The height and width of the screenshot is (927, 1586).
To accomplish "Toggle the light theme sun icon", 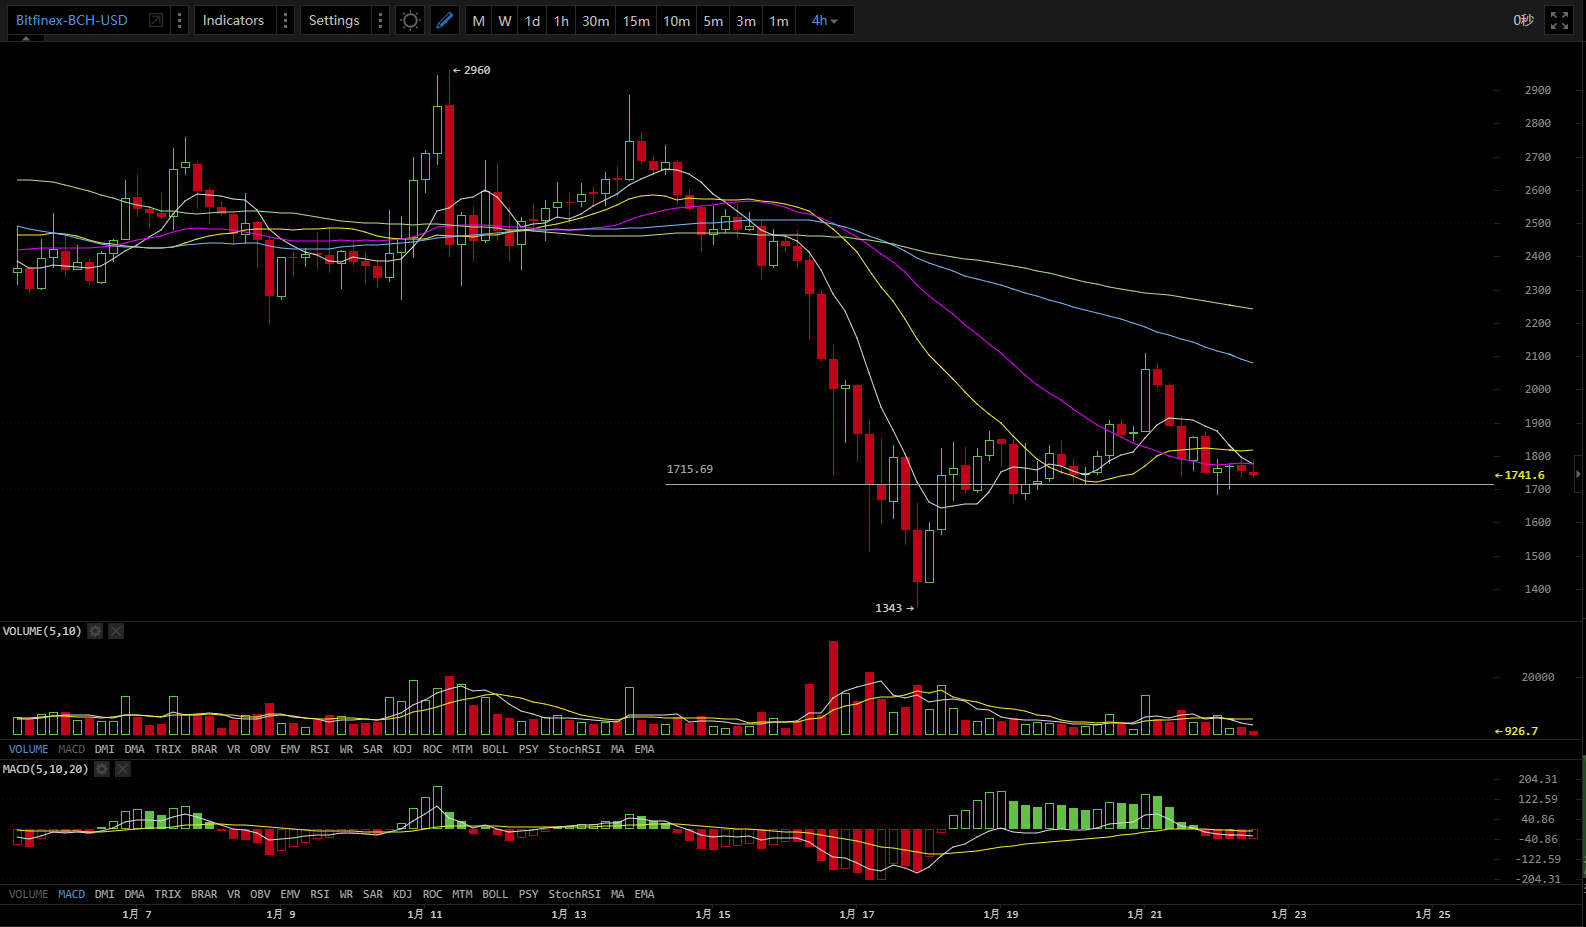I will pyautogui.click(x=410, y=20).
